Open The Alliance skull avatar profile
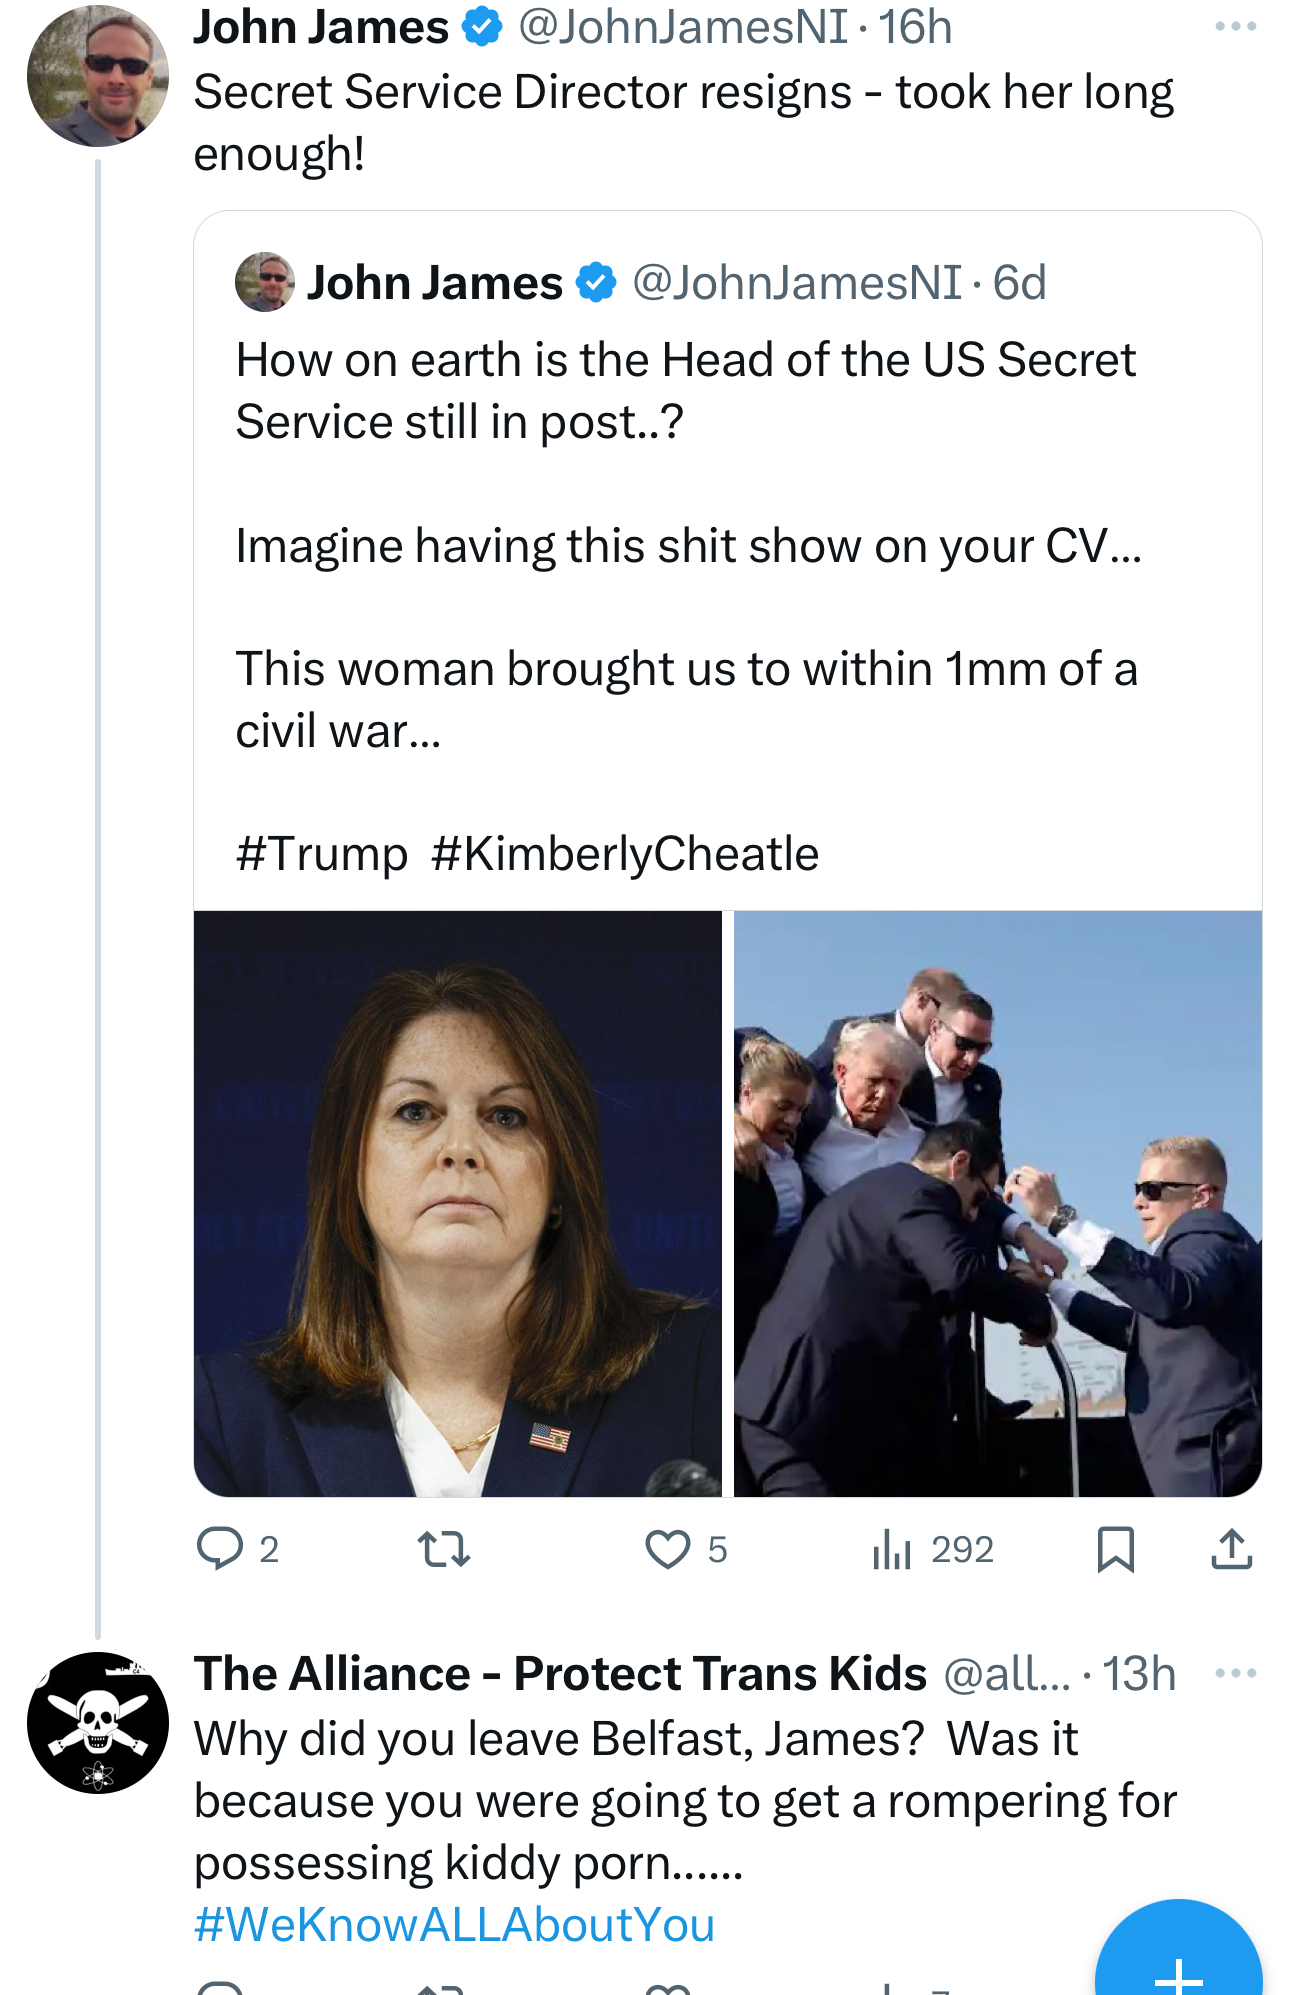The image size is (1290, 1995). (97, 1722)
